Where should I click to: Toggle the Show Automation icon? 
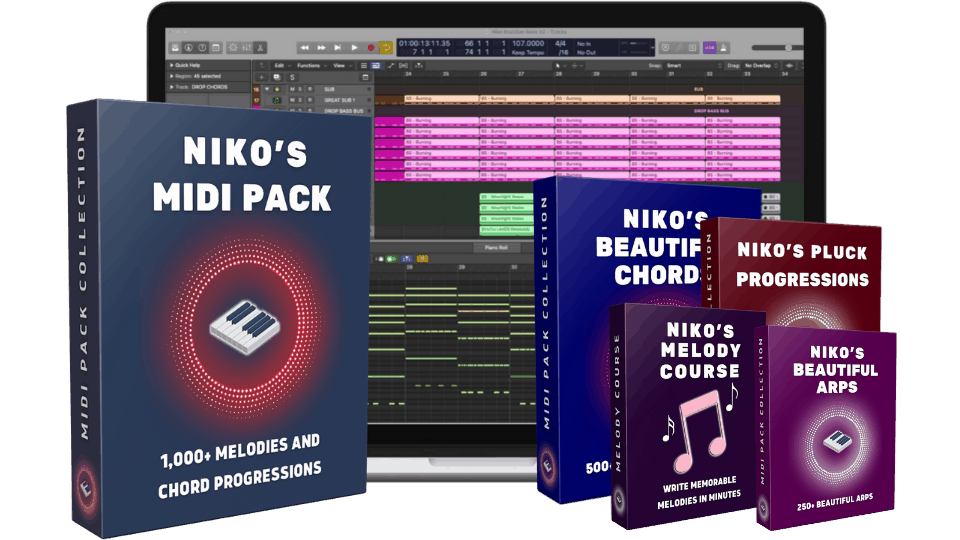point(391,66)
